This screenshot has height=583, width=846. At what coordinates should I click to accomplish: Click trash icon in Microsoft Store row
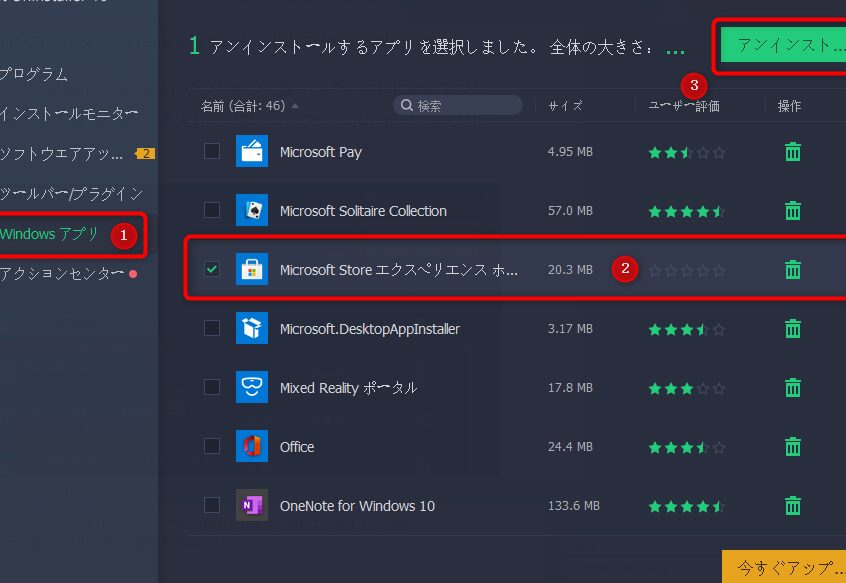793,269
